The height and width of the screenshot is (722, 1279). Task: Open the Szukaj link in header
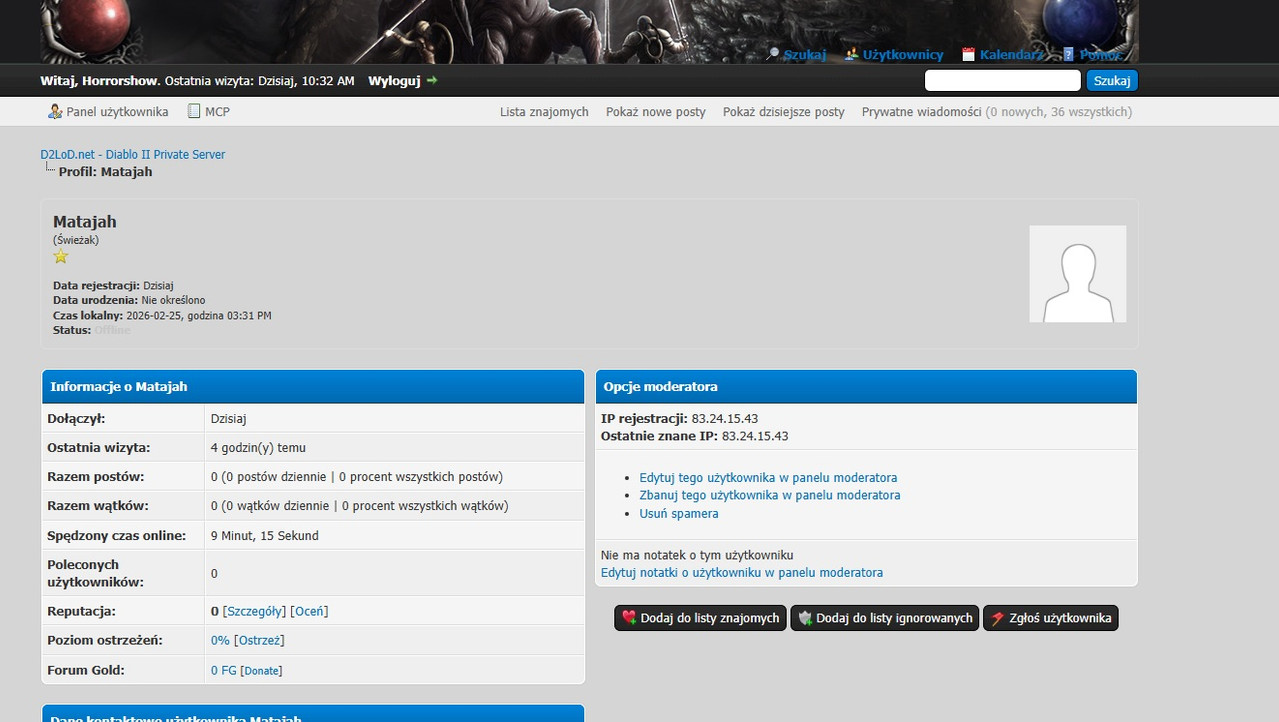coord(805,55)
